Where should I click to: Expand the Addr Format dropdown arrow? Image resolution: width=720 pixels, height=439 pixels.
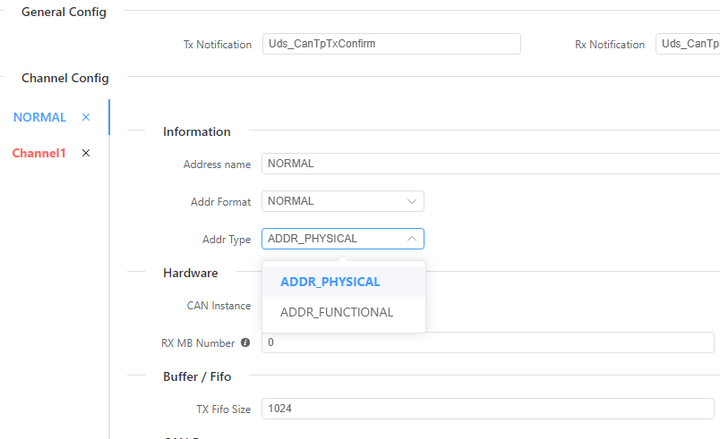pos(412,201)
